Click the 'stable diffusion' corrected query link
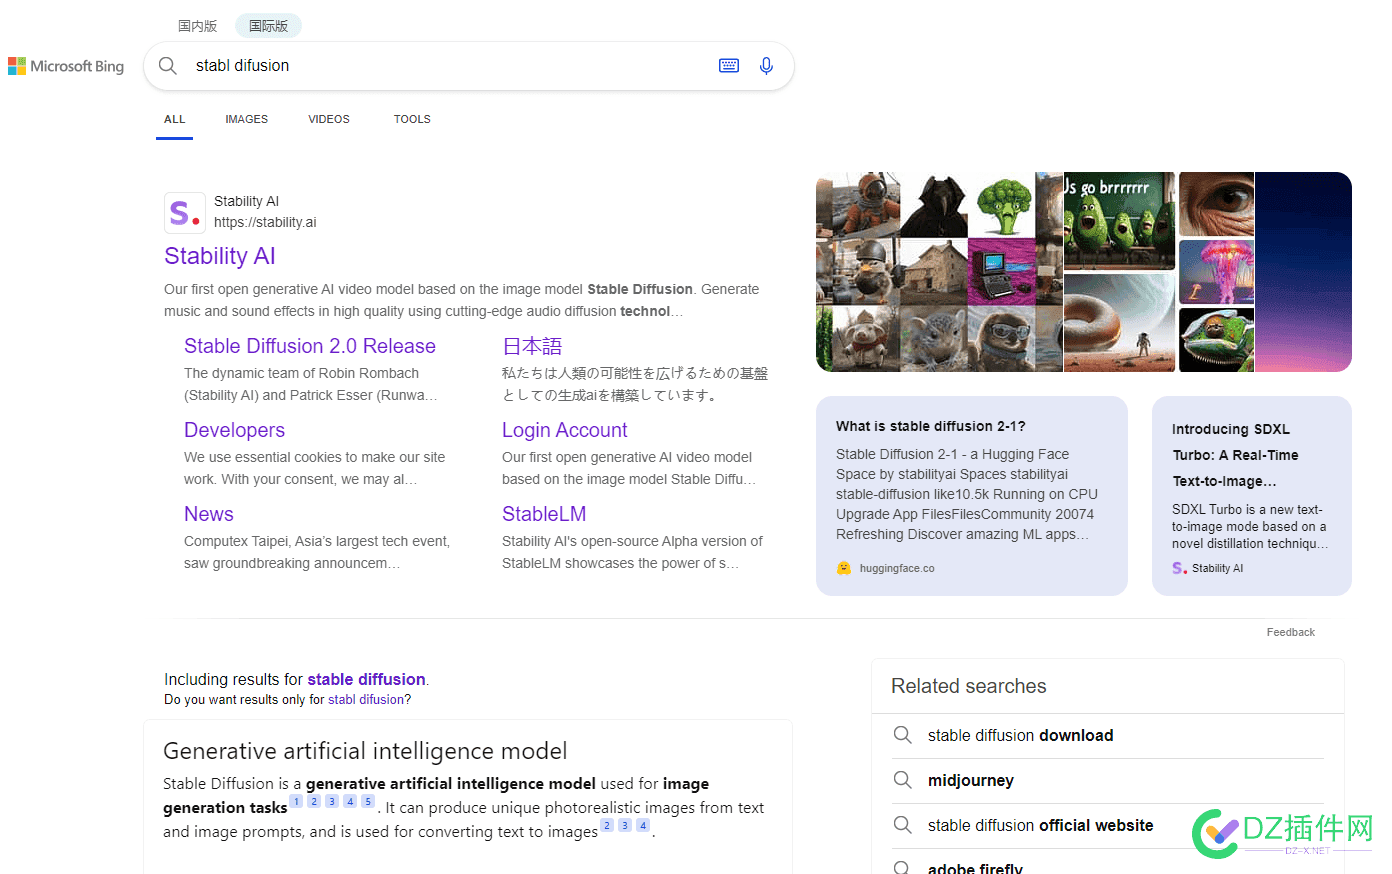 point(366,679)
